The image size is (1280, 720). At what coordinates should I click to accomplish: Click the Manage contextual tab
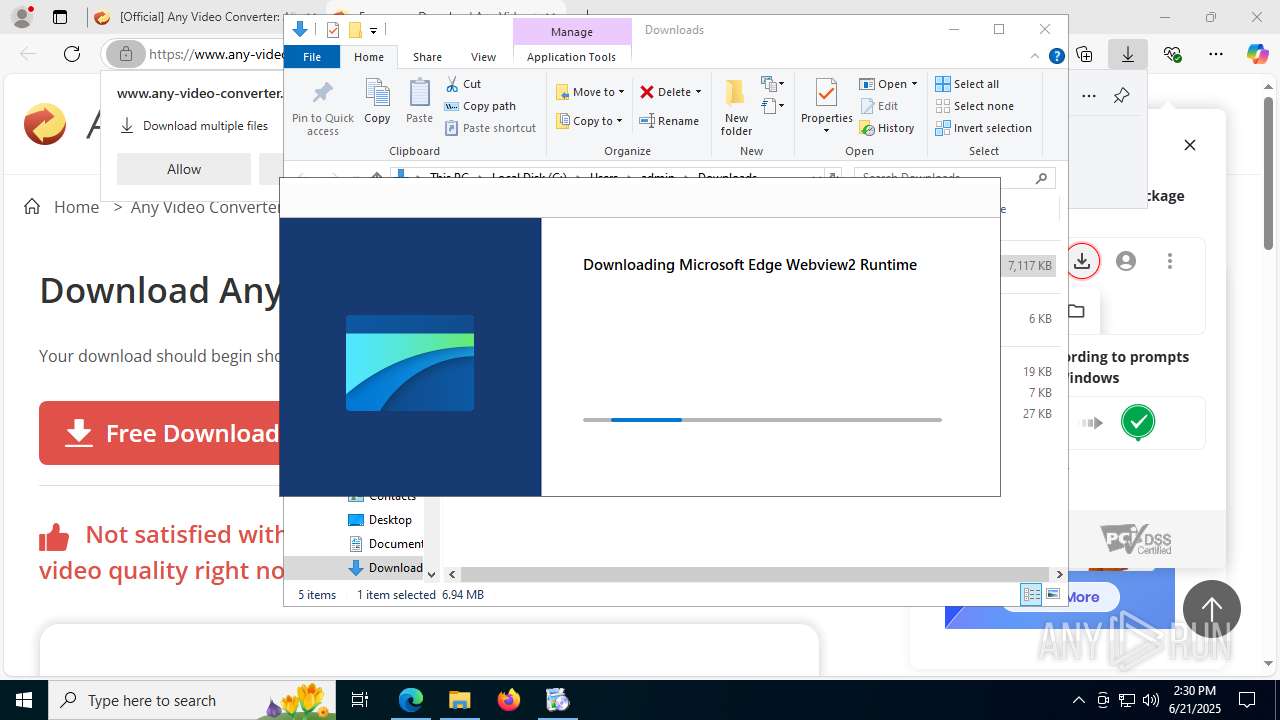tap(571, 32)
